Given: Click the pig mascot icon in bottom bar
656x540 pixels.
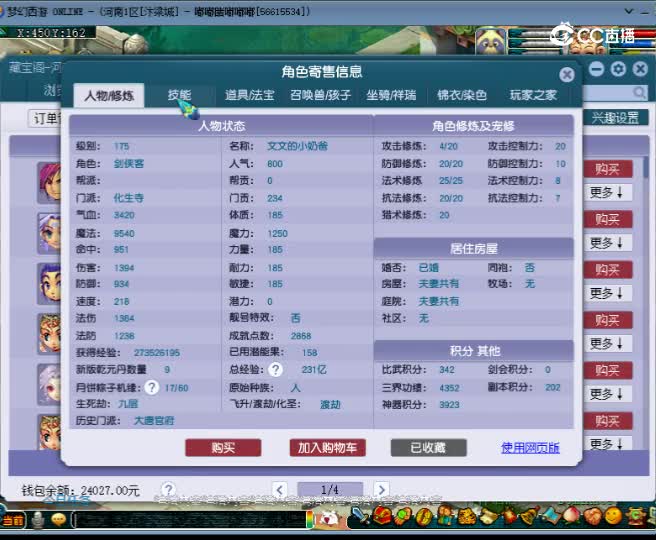Looking at the screenshot, I should pos(329,519).
